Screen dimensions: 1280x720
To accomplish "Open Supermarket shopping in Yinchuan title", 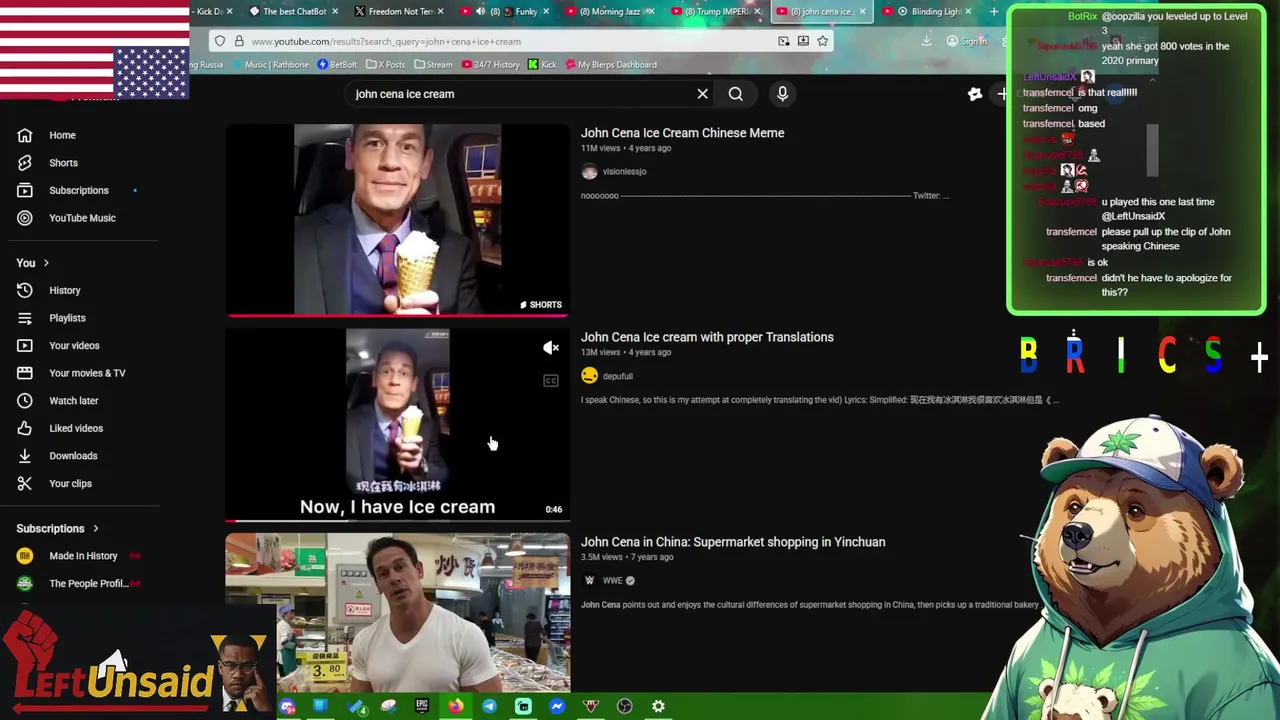I will coord(733,542).
